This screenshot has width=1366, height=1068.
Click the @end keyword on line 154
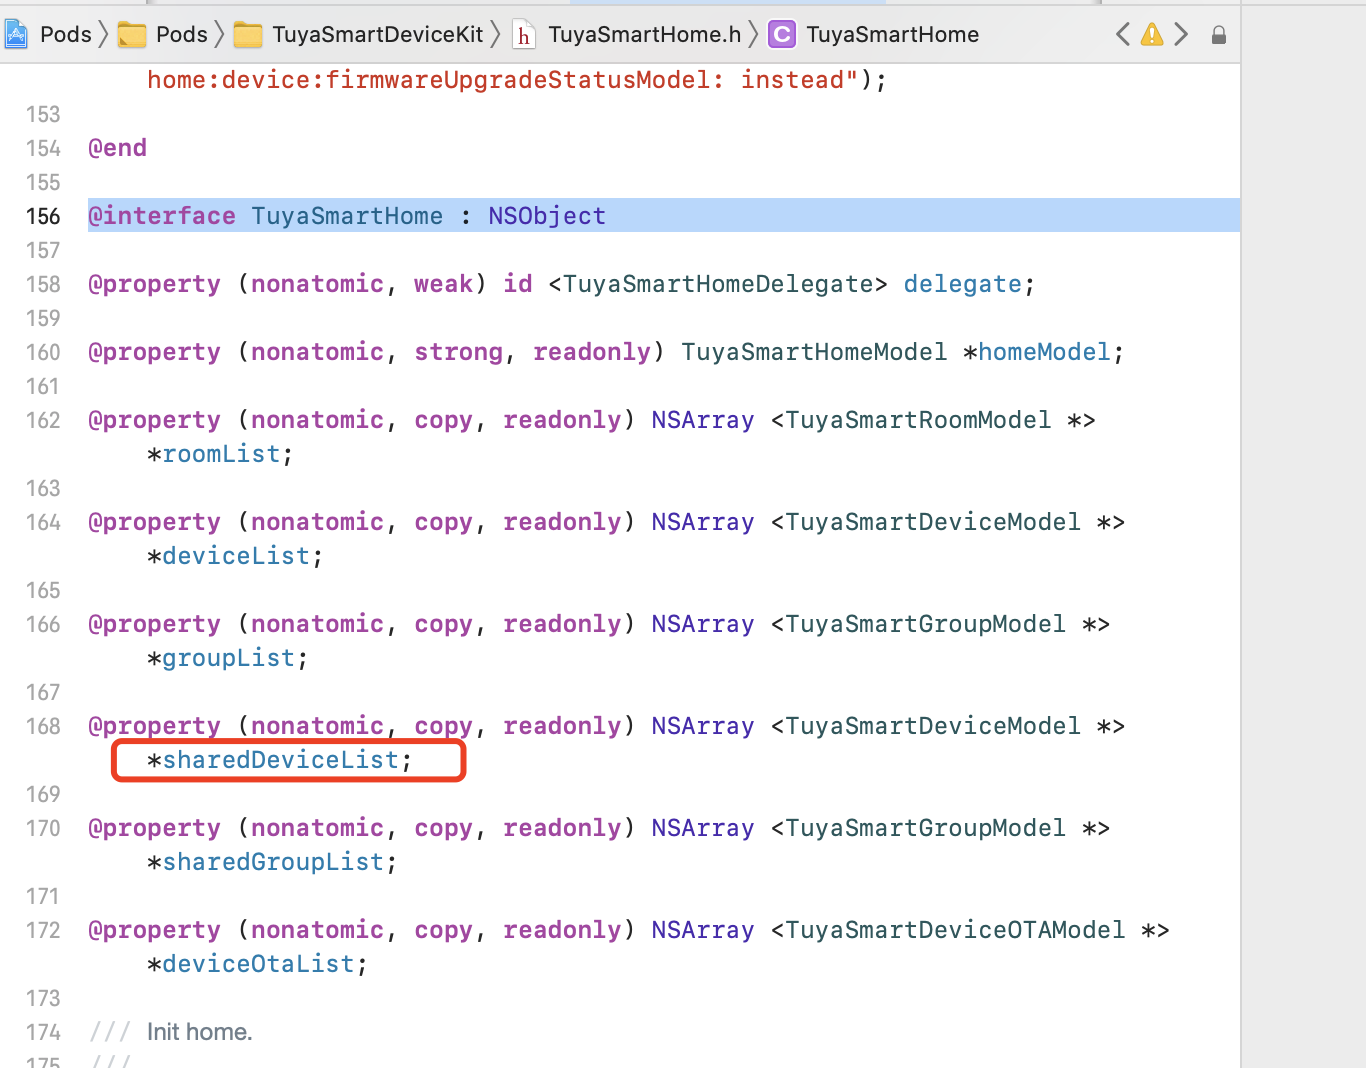coord(118,148)
